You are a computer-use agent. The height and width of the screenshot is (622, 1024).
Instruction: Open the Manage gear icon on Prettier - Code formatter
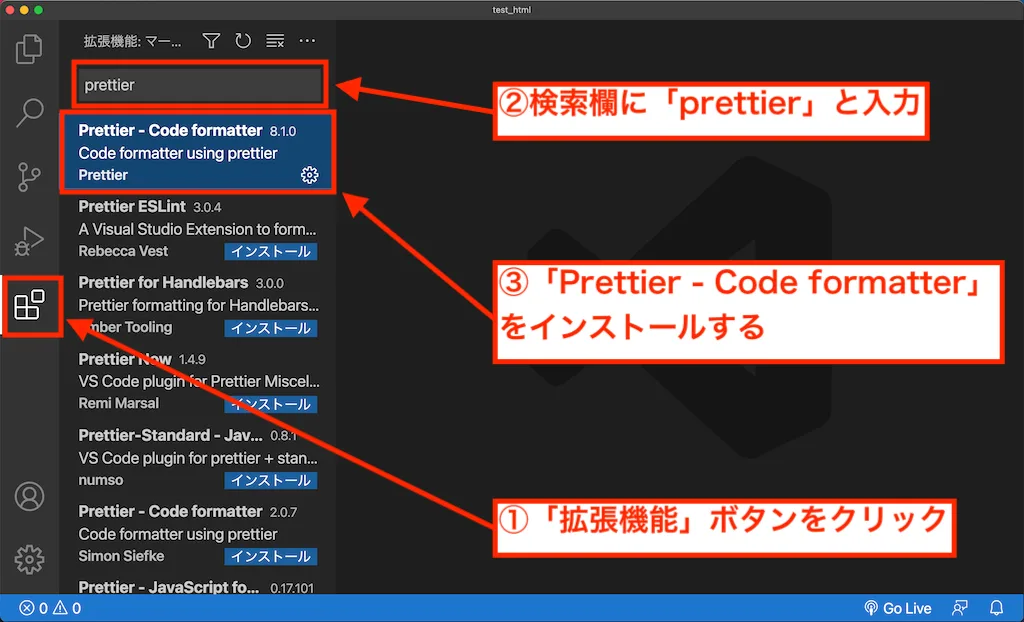click(x=309, y=174)
